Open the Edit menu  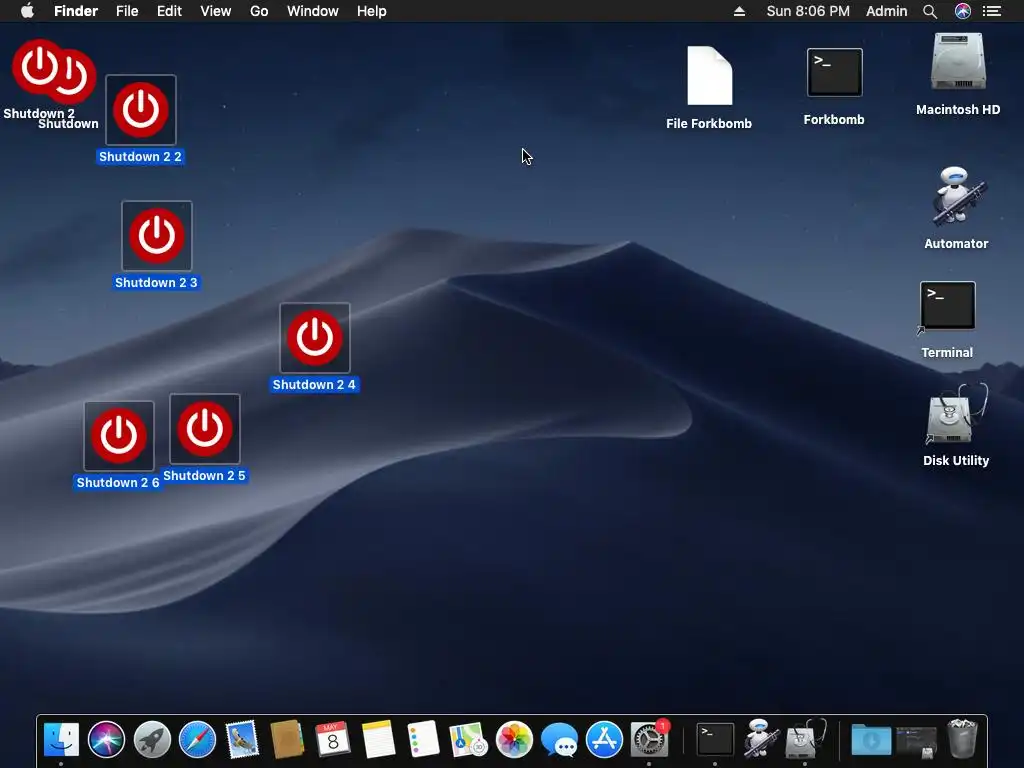(169, 11)
